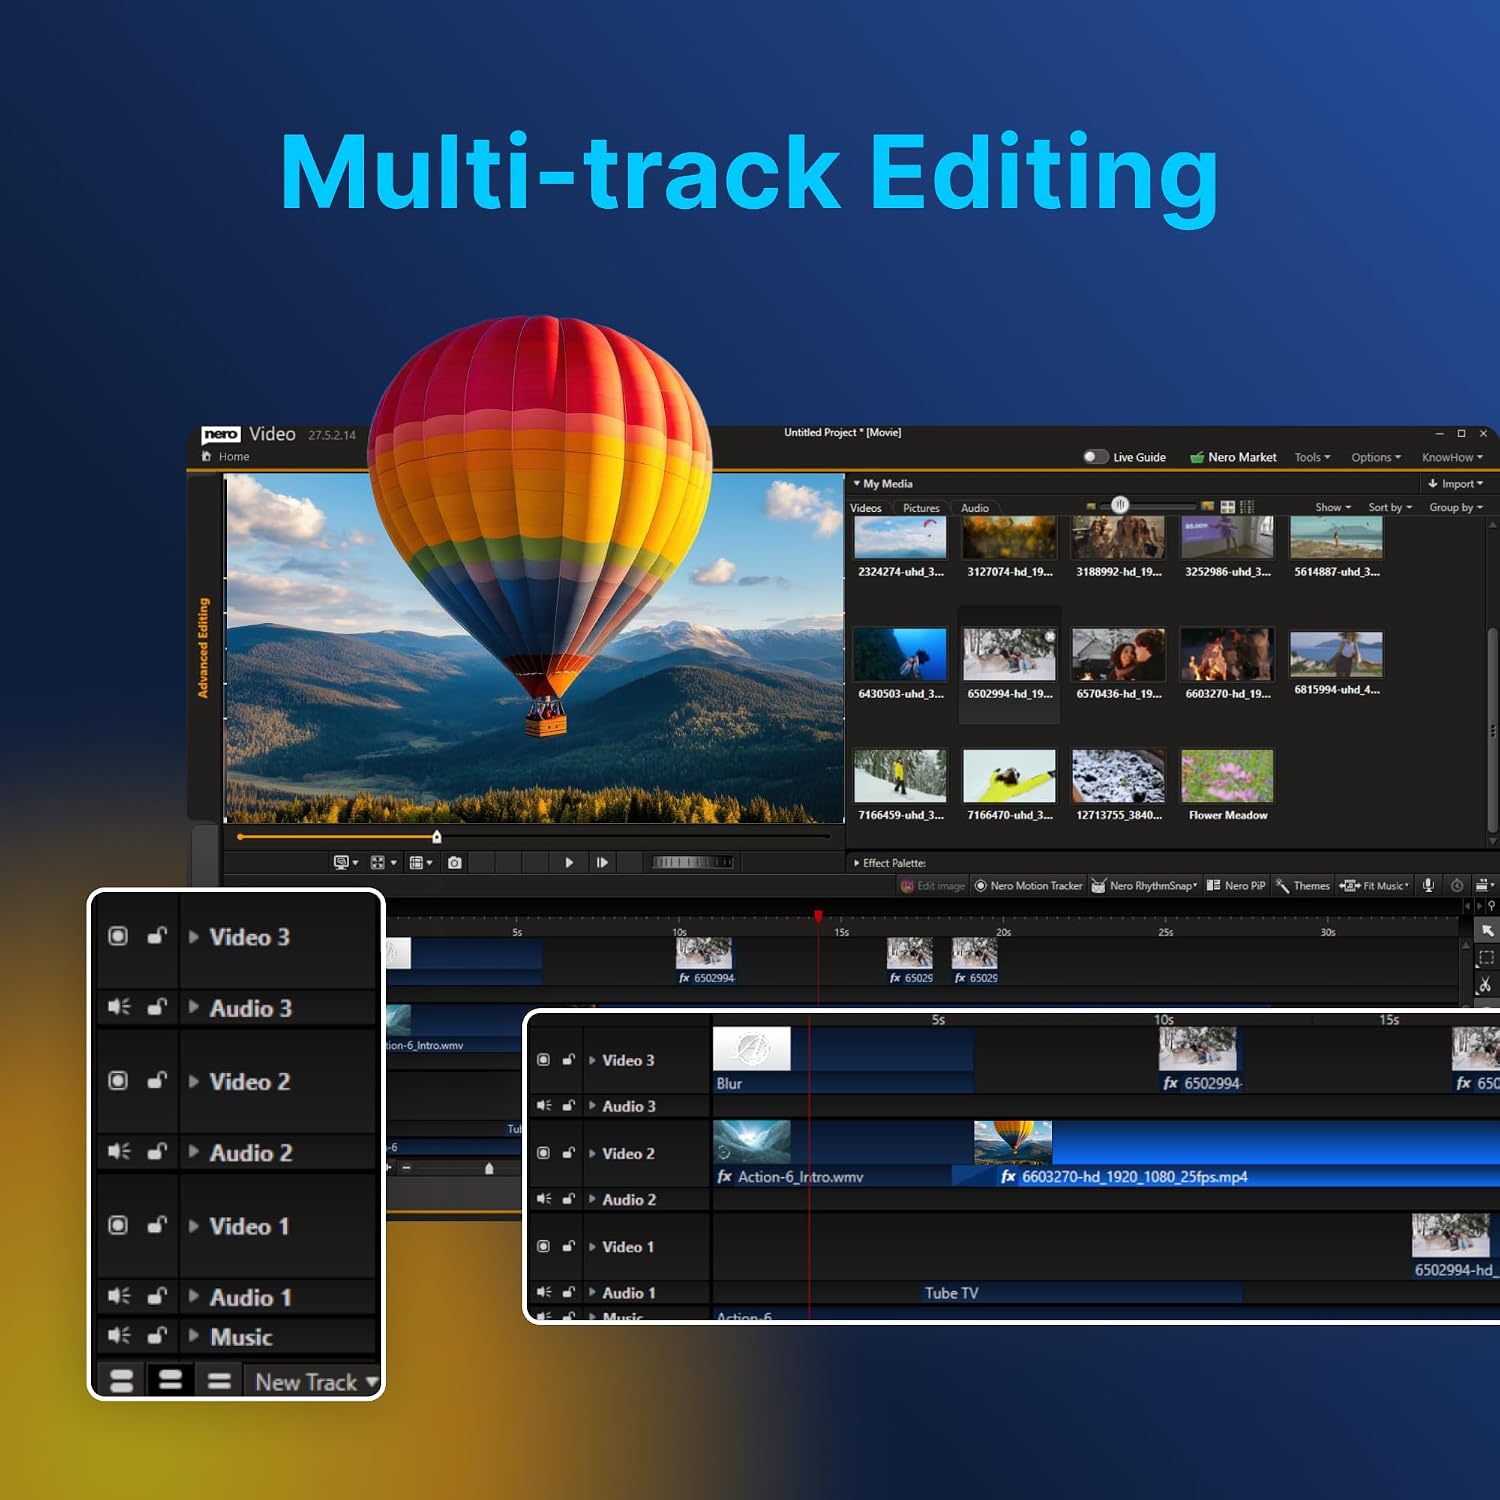1500x1500 pixels.
Task: Open the Nero PiP tool
Action: click(1236, 886)
